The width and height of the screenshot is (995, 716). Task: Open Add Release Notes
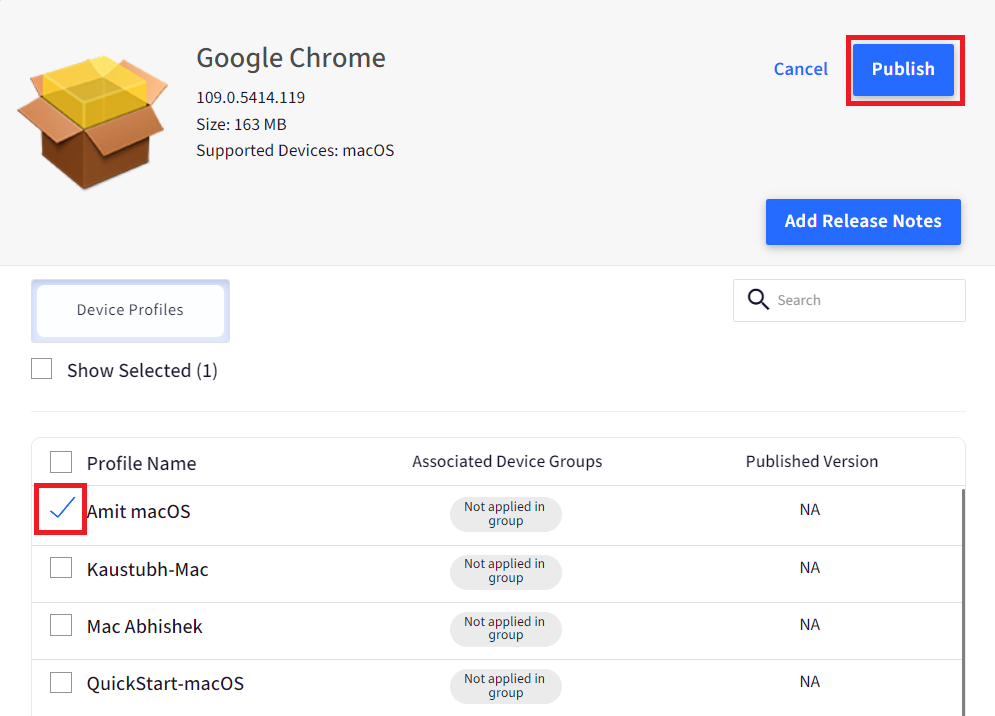[x=862, y=222]
